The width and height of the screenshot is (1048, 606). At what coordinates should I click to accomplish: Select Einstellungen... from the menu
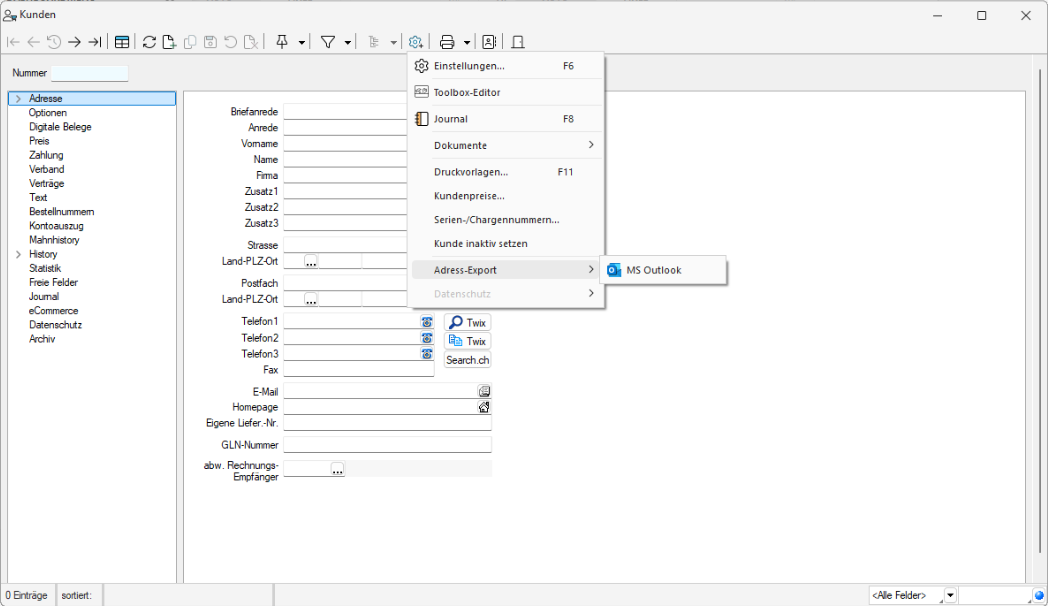(506, 65)
